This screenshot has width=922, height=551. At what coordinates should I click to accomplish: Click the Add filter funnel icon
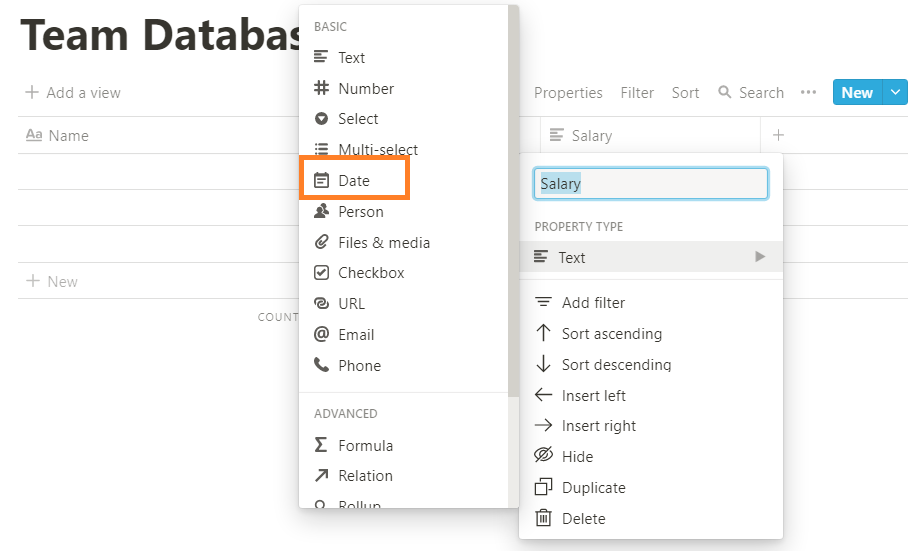(543, 302)
